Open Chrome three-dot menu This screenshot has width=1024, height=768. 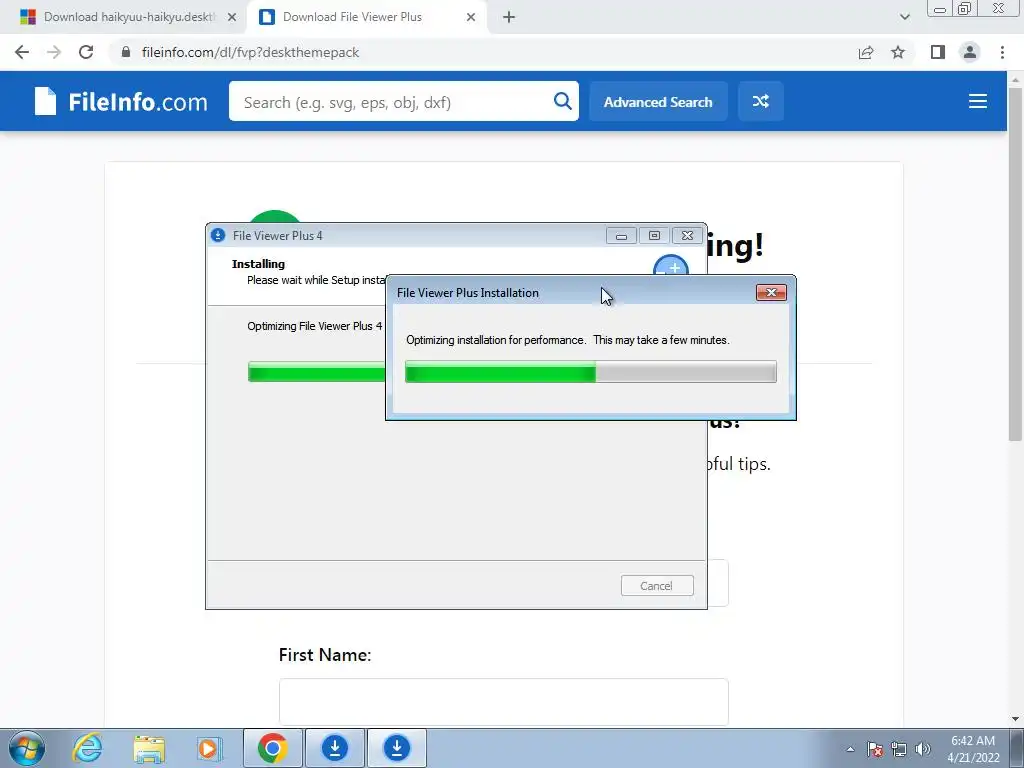1002,52
